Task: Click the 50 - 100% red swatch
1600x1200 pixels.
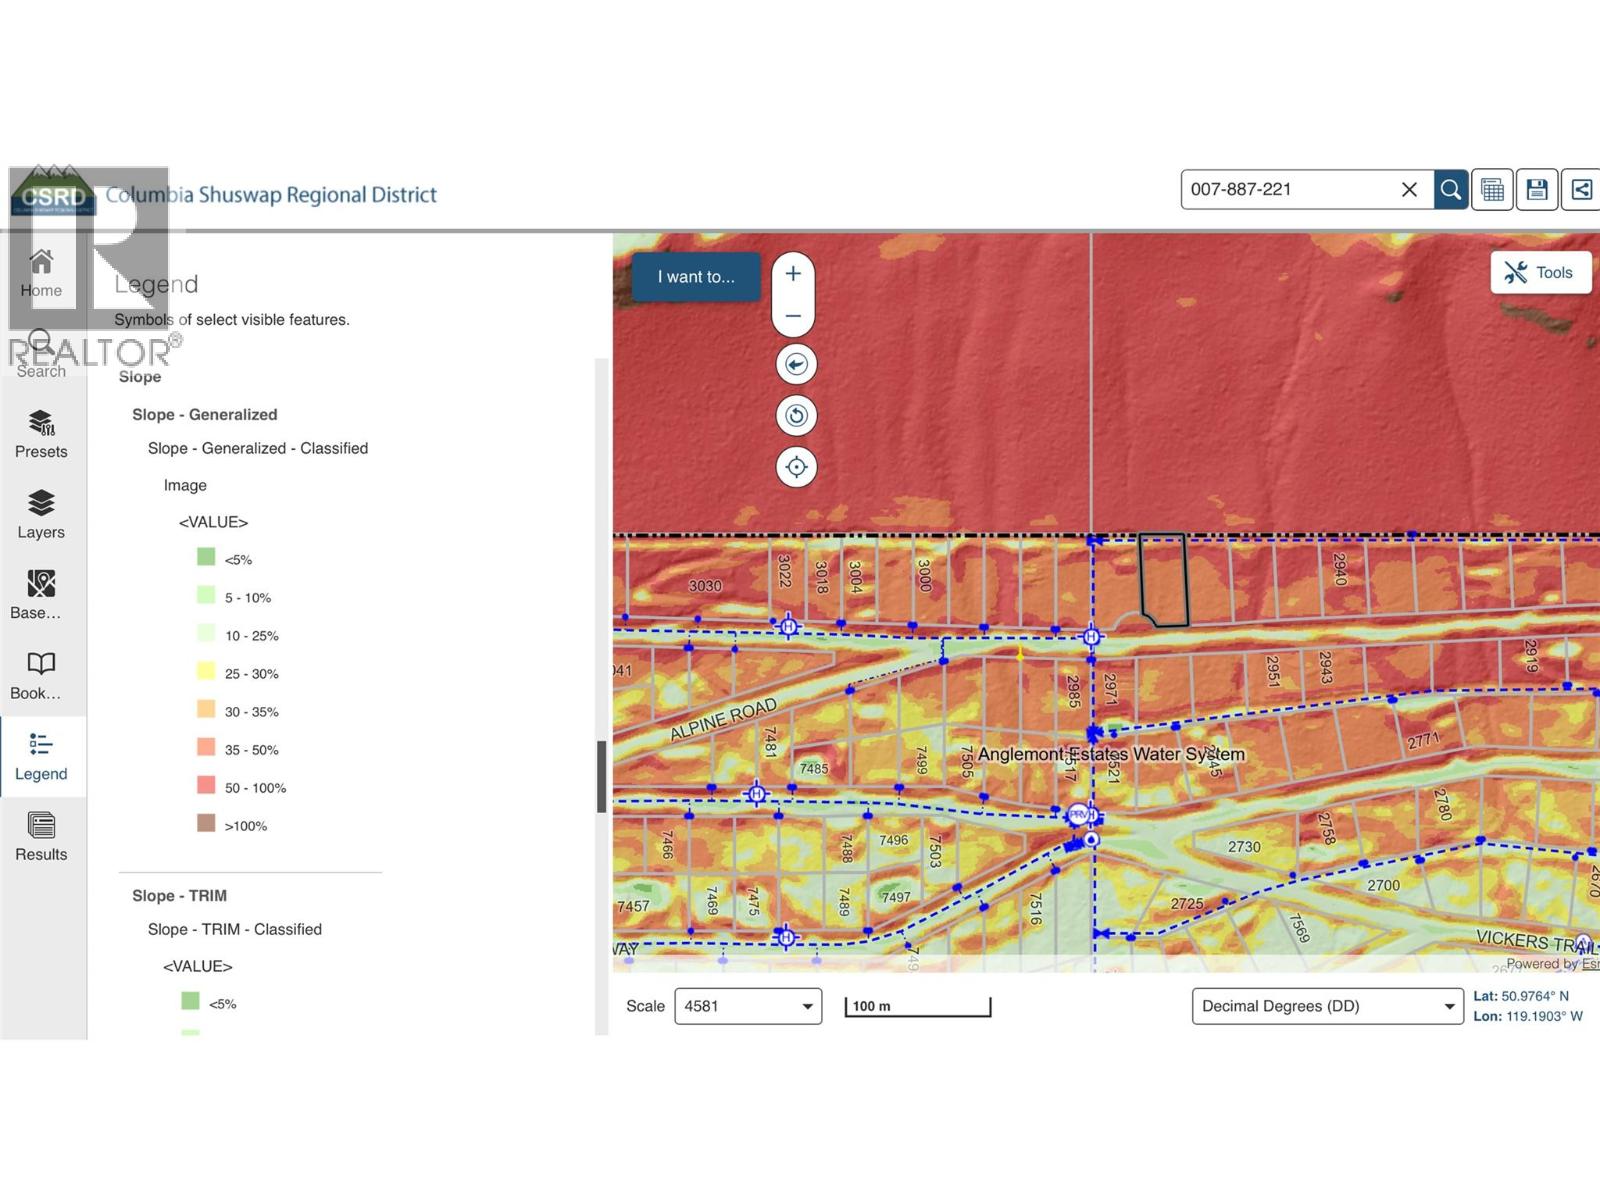Action: click(206, 785)
